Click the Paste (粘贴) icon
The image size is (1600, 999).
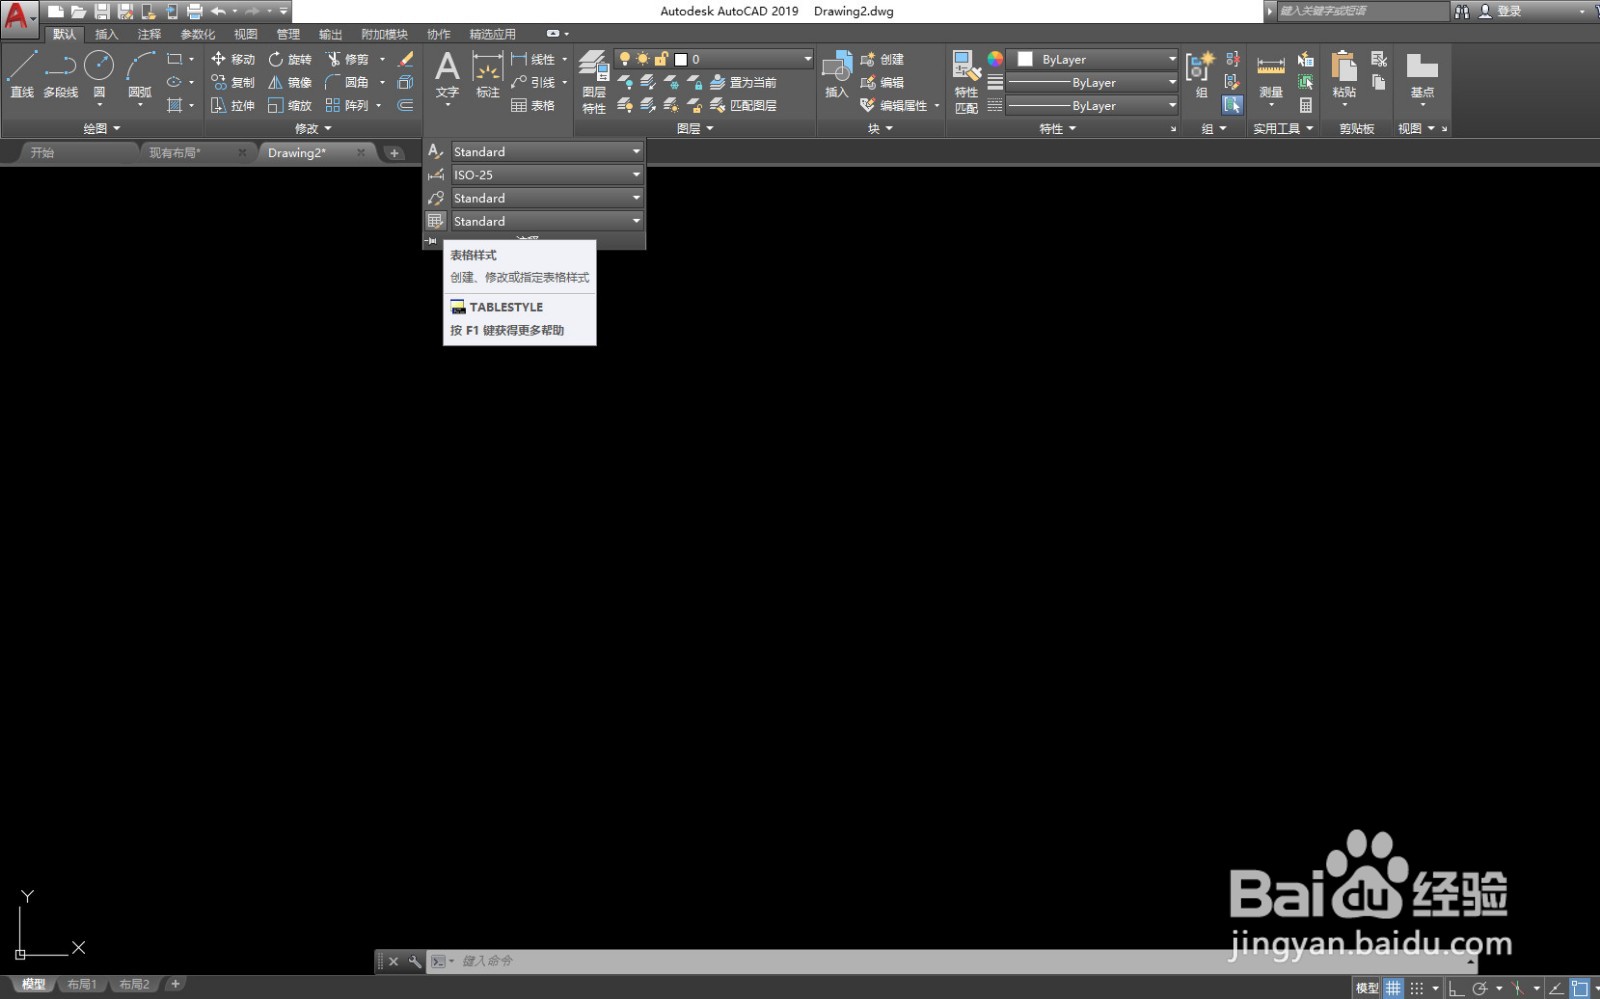tap(1344, 74)
